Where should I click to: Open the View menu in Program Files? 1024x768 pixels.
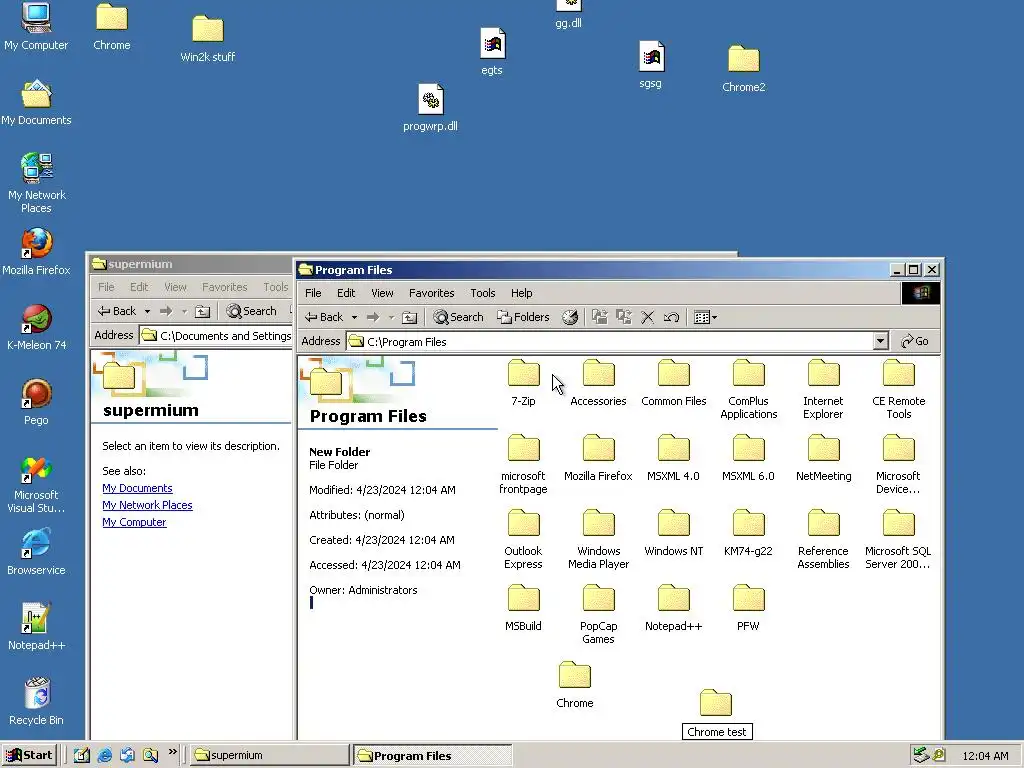(382, 293)
